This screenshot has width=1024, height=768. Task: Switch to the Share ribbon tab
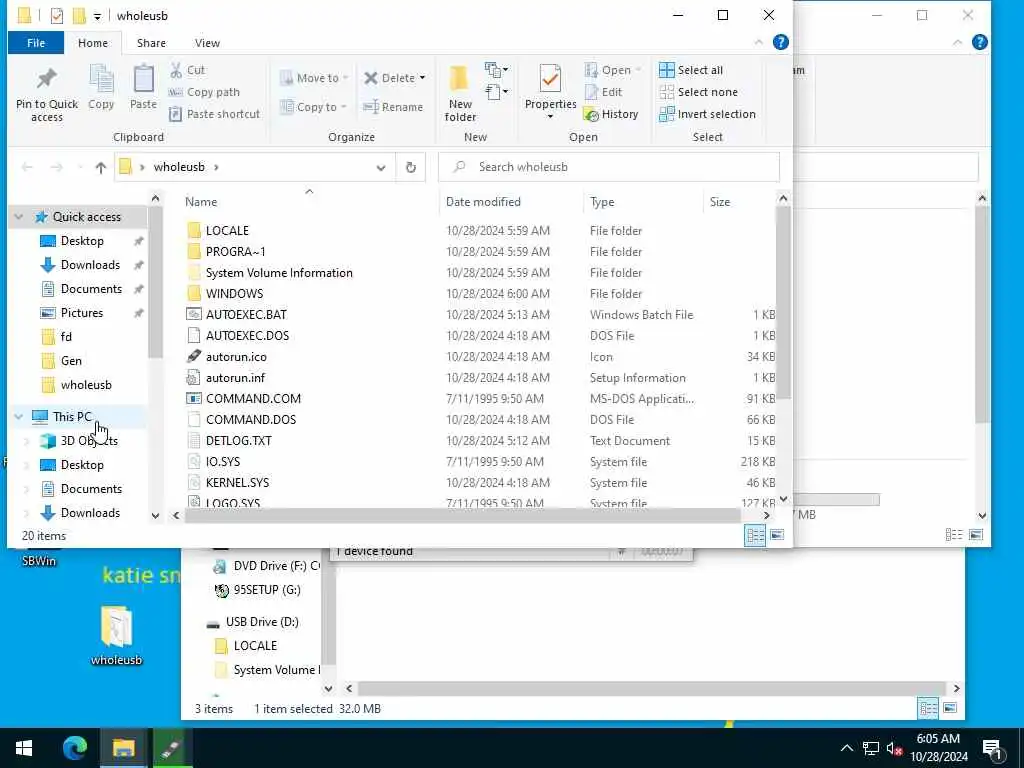151,42
